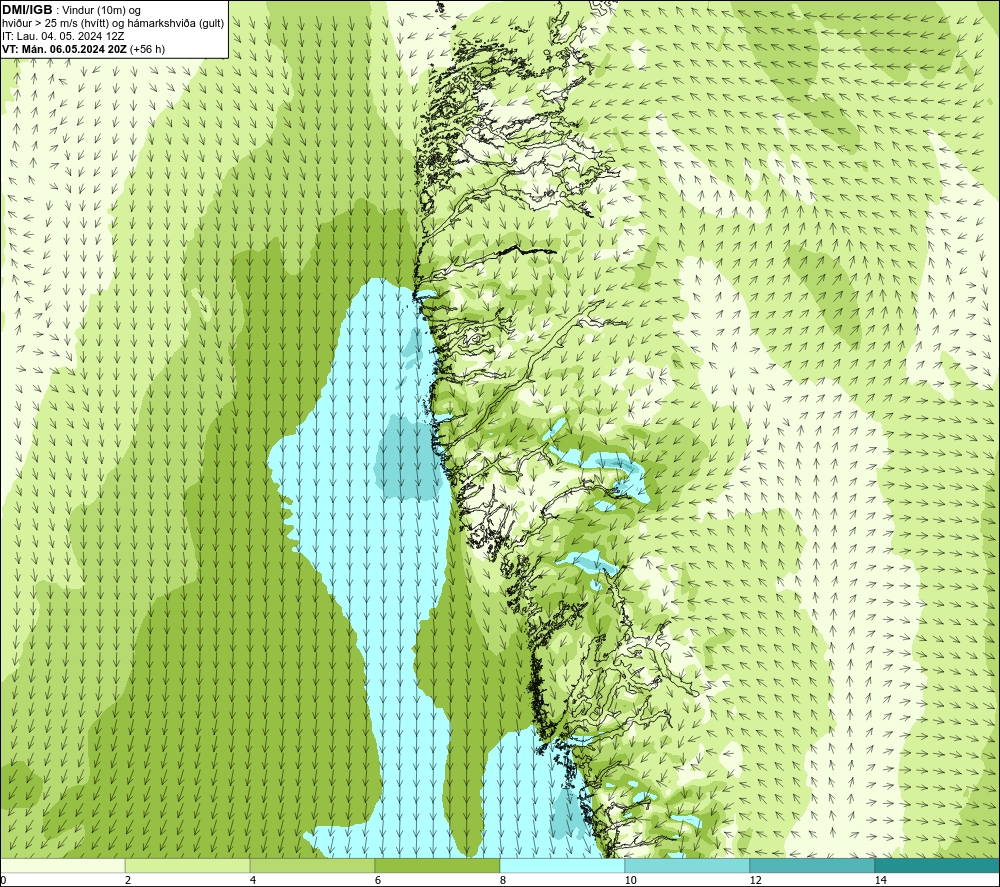Click the legend label '12'
Viewport: 1000px width, 887px height.
755,880
